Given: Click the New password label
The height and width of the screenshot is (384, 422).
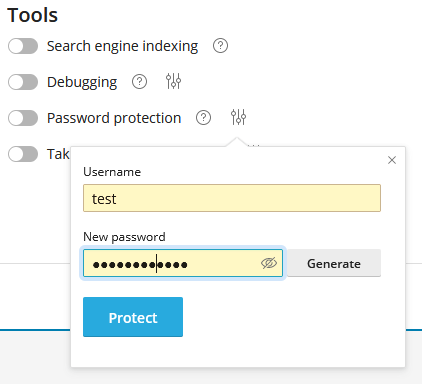Looking at the screenshot, I should pyautogui.click(x=124, y=237).
